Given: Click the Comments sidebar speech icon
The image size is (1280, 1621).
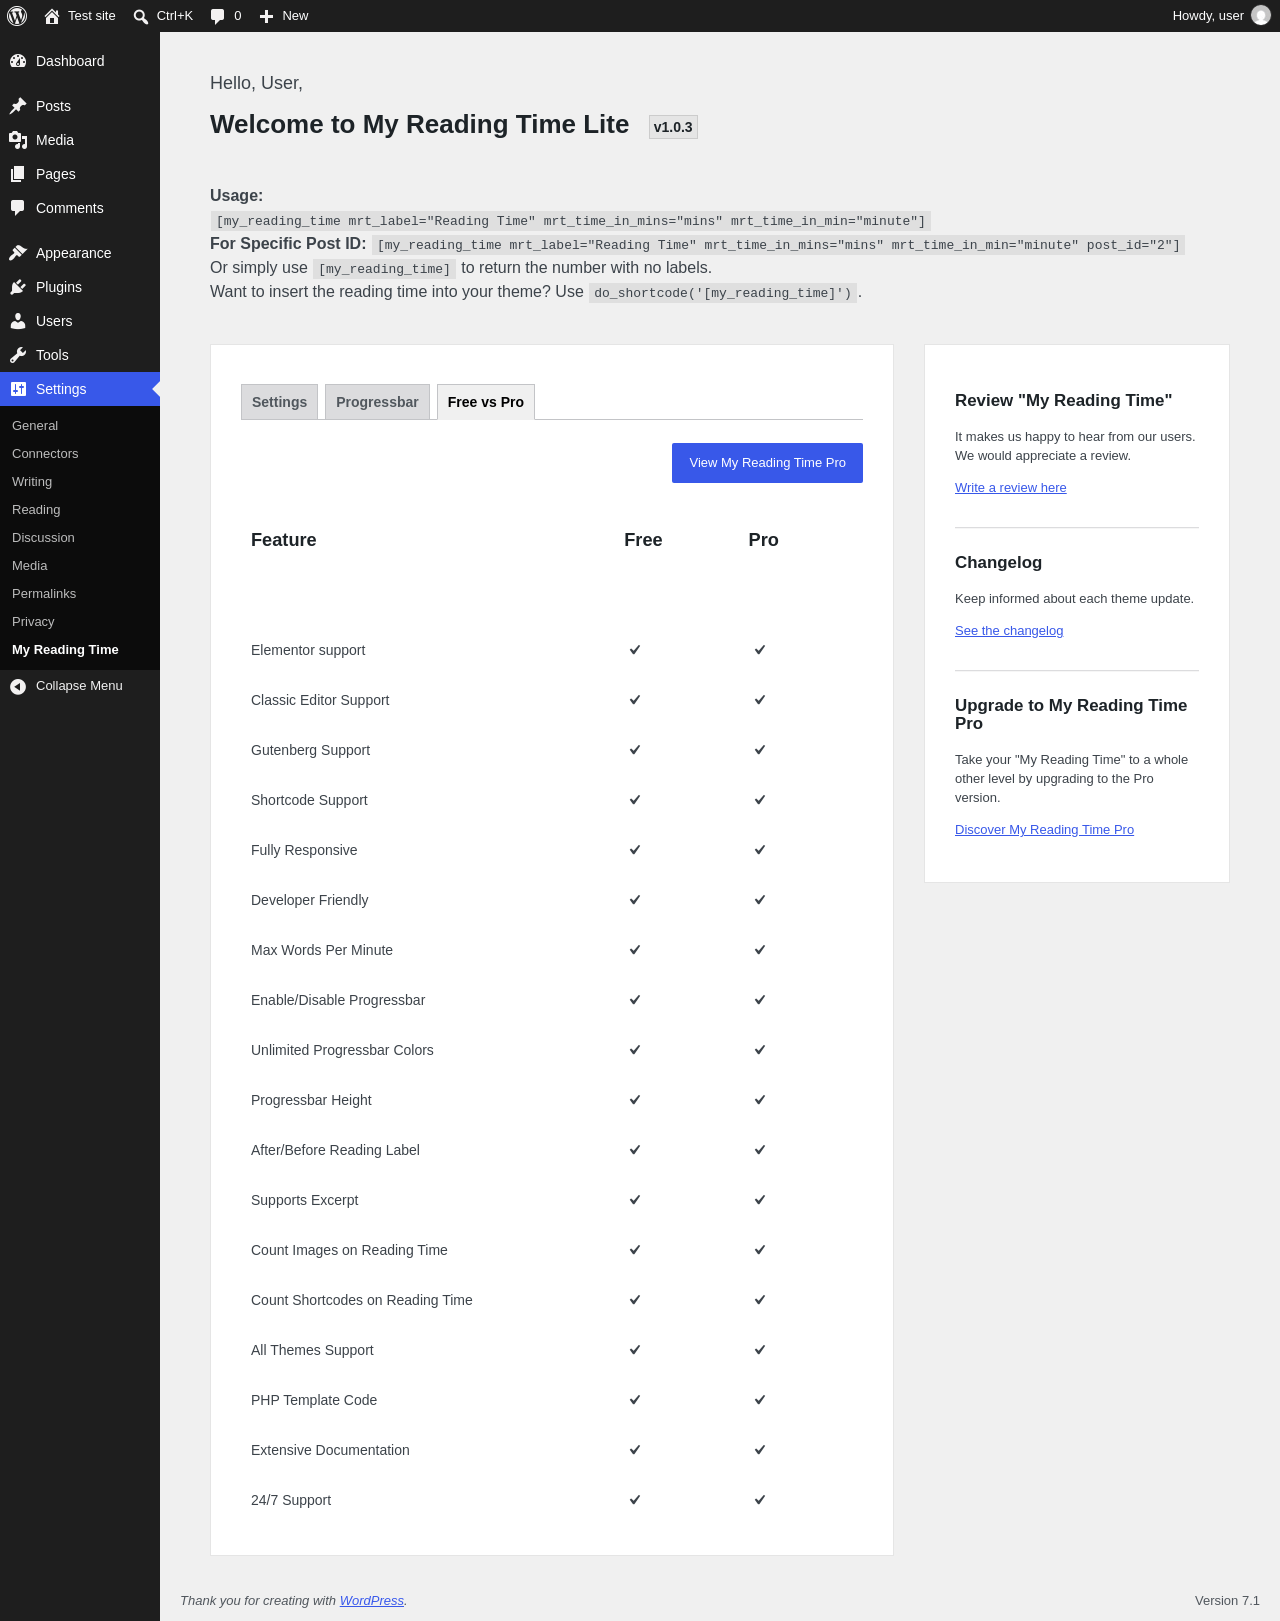Looking at the screenshot, I should pyautogui.click(x=18, y=208).
